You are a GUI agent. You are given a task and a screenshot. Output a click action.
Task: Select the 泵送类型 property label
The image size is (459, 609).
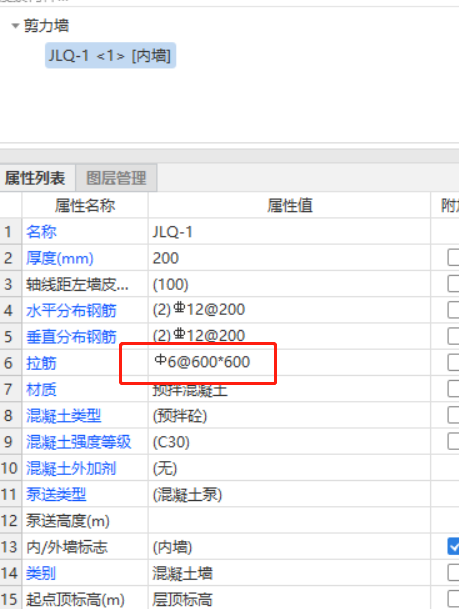click(x=56, y=494)
